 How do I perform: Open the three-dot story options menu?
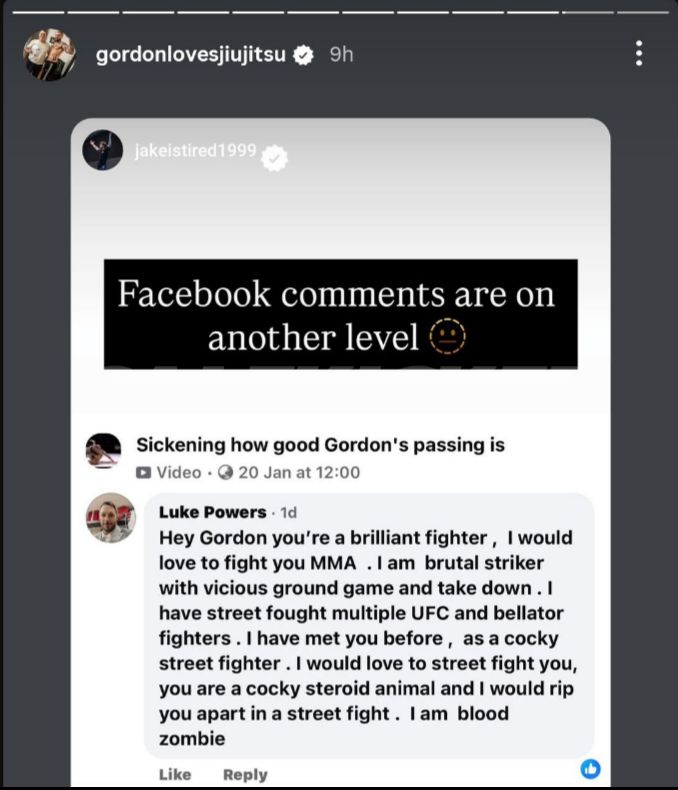point(638,54)
